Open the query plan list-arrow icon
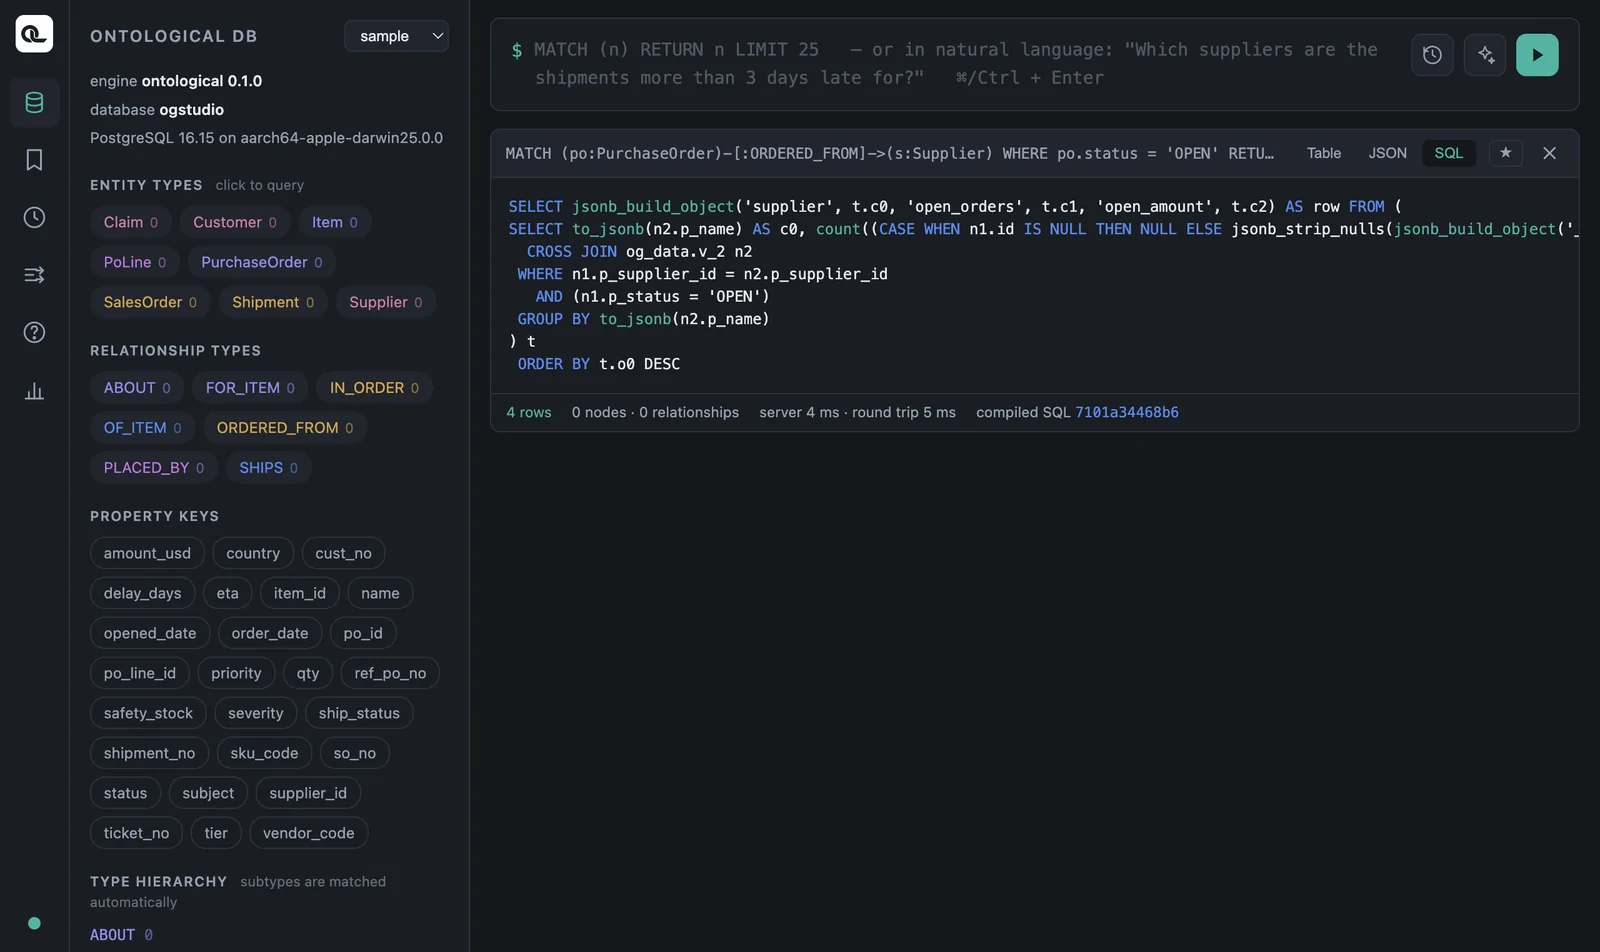This screenshot has width=1600, height=952. 34,274
